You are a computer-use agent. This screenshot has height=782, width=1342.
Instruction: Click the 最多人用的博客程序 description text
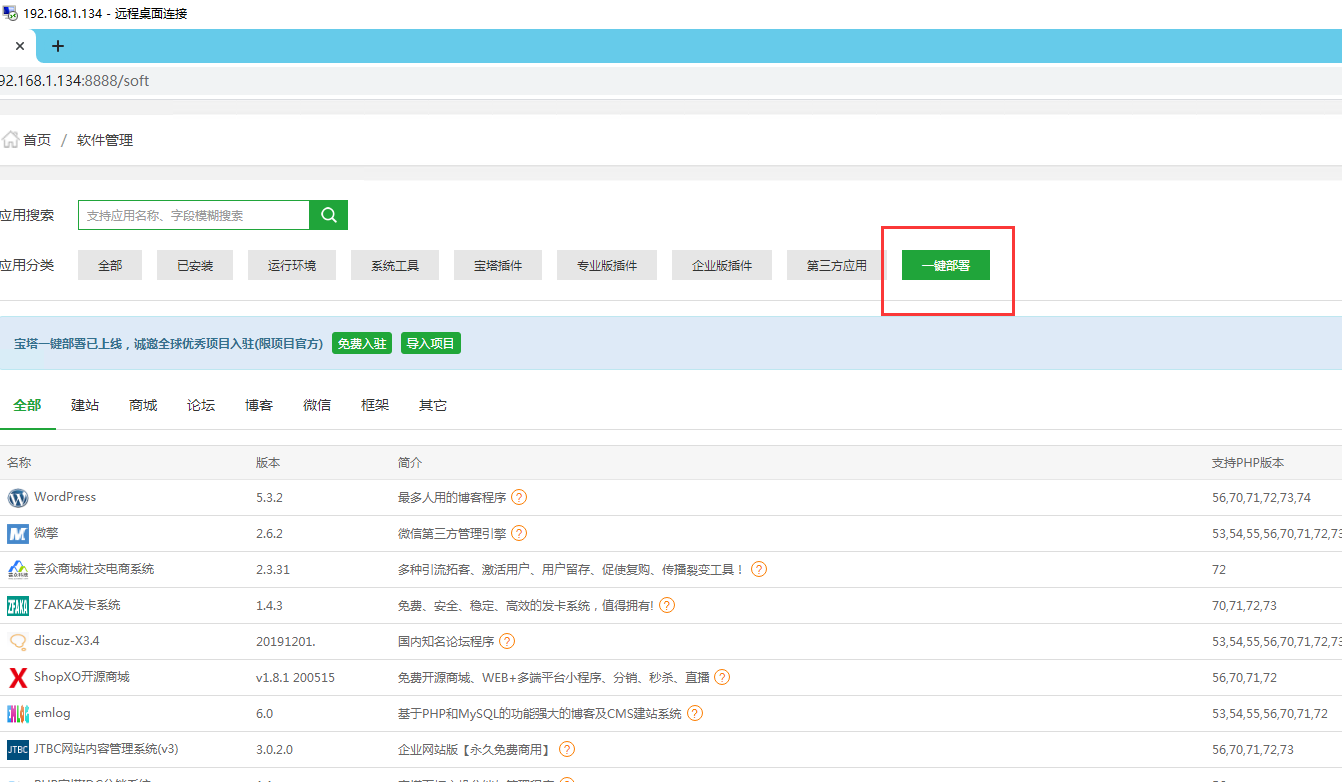452,497
